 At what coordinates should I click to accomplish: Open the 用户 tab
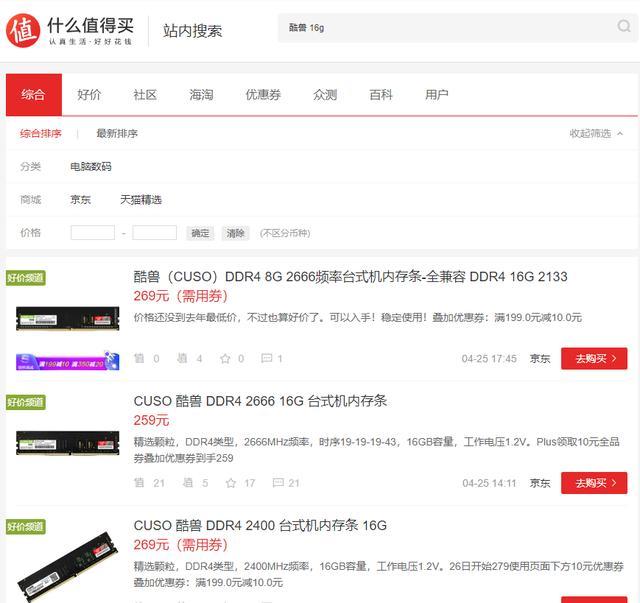pos(436,95)
